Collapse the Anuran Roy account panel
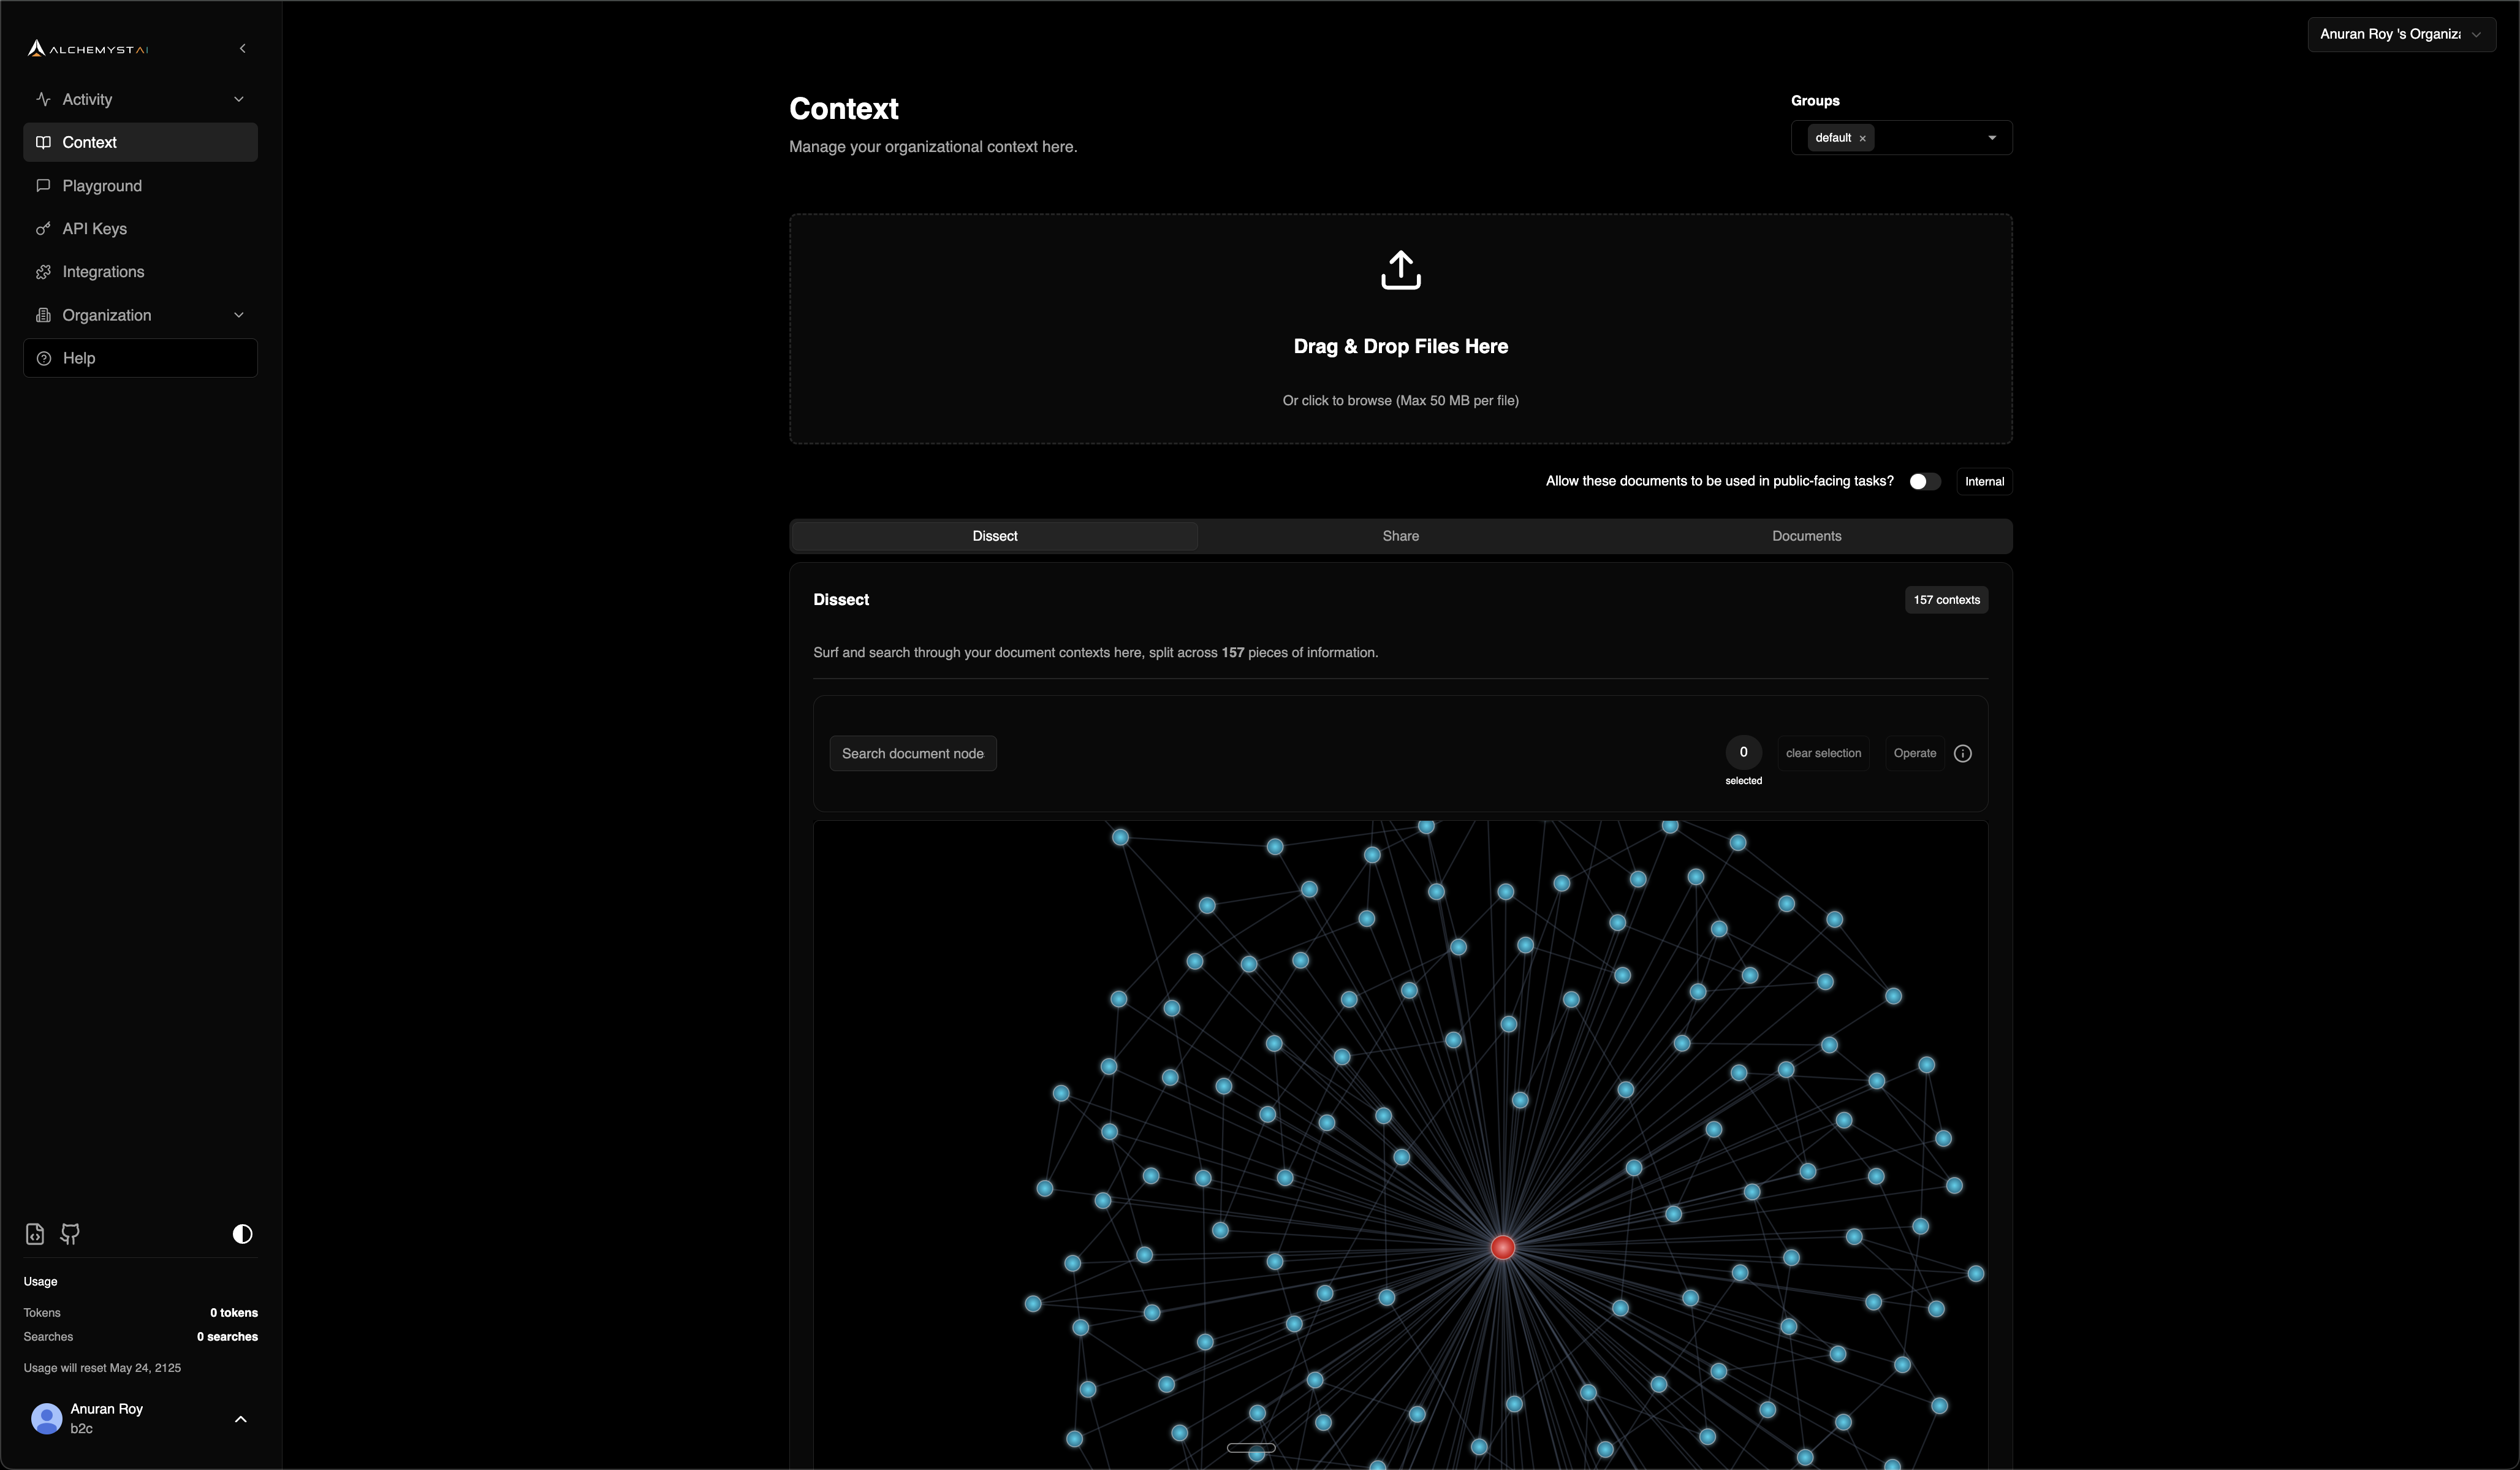Screen dimensions: 2520x1470 (240, 1419)
